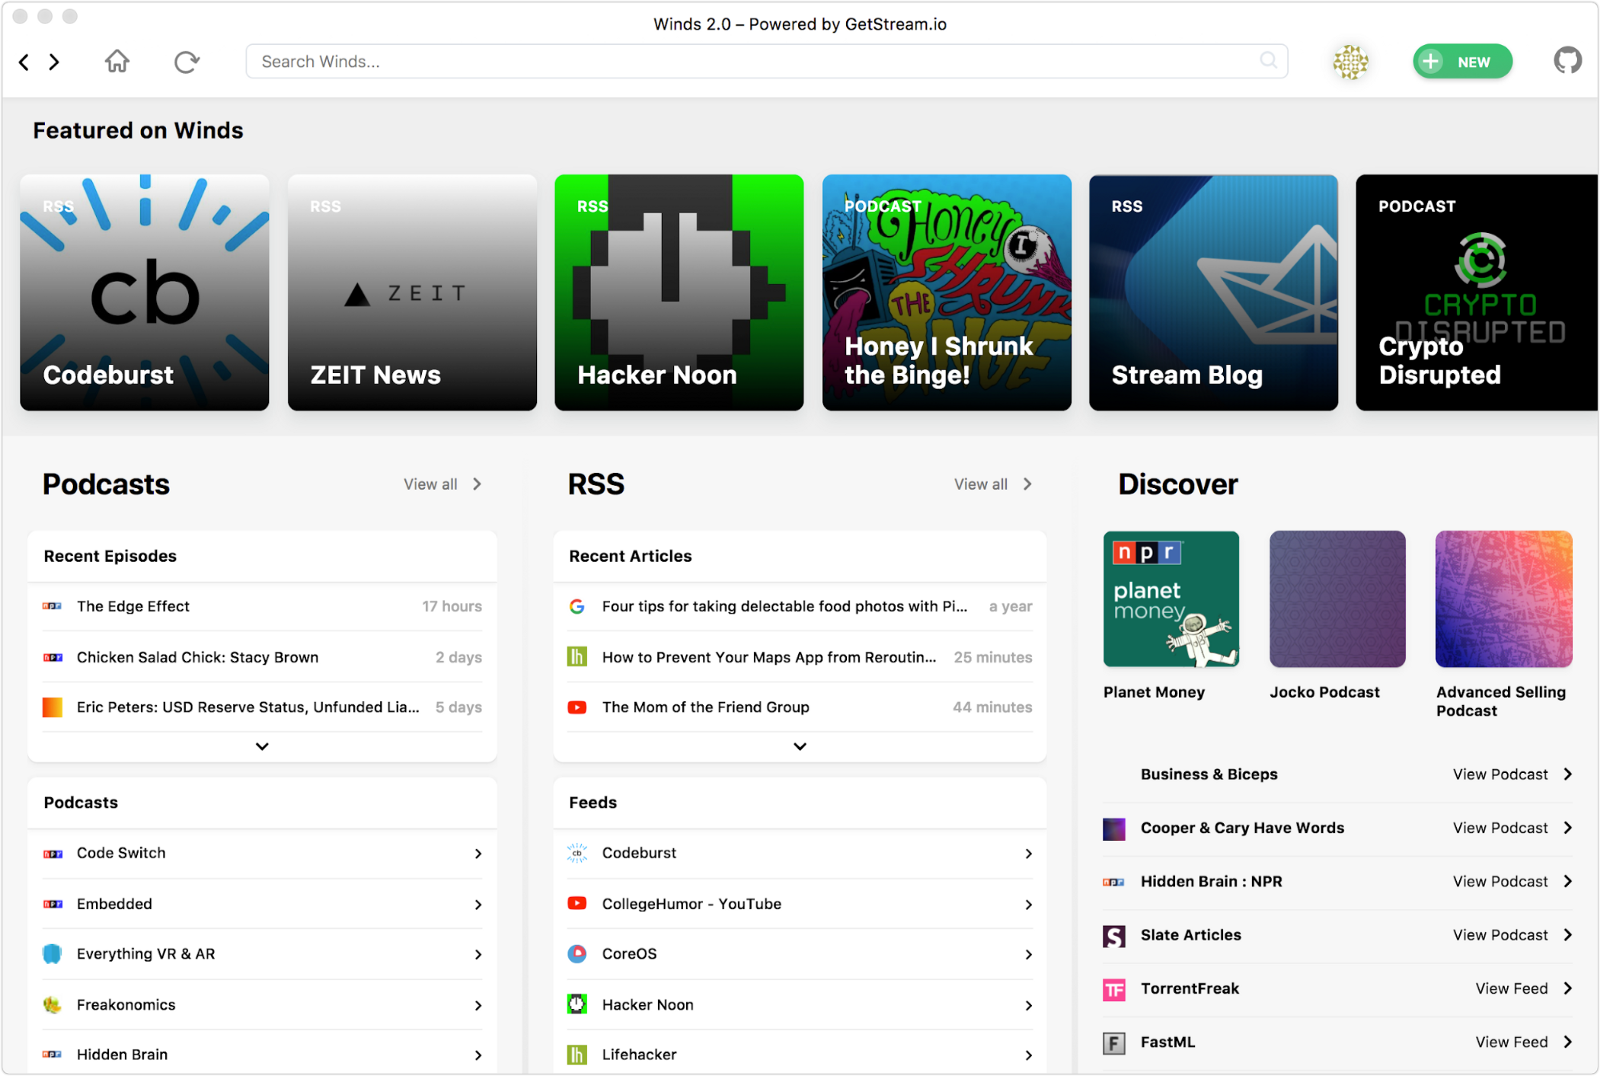Image resolution: width=1600 pixels, height=1076 pixels.
Task: Focus the Search Winds input field
Action: tap(750, 62)
